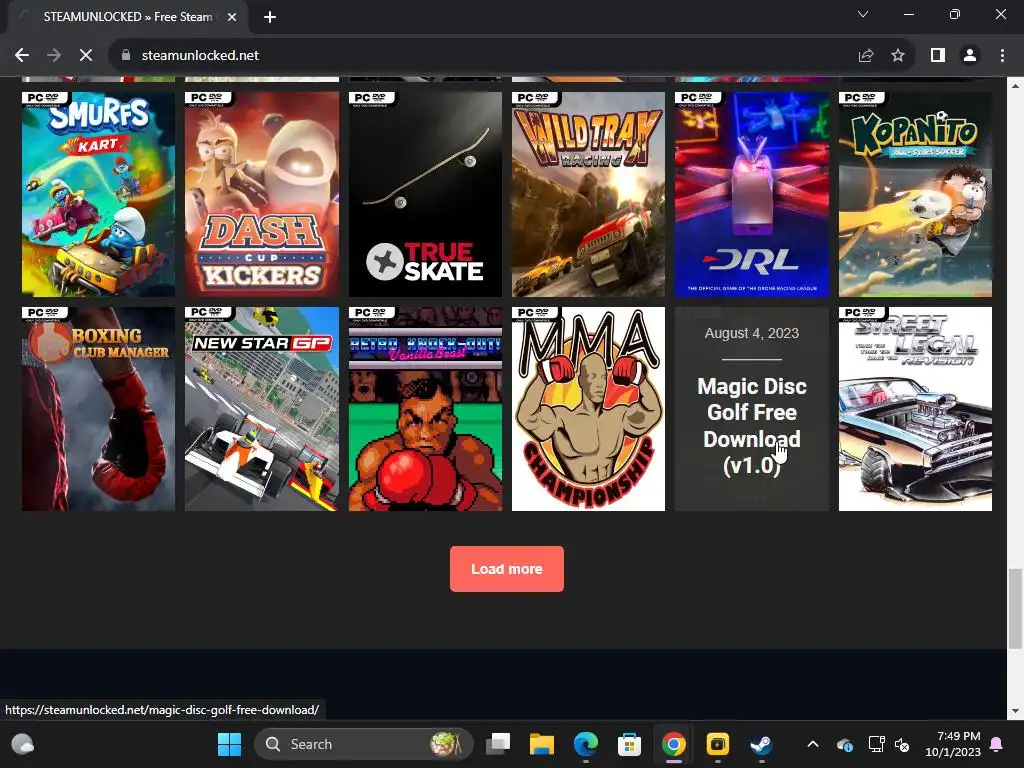Open clock showing 7:49 PM
The width and height of the screenshot is (1024, 768).
tap(953, 744)
